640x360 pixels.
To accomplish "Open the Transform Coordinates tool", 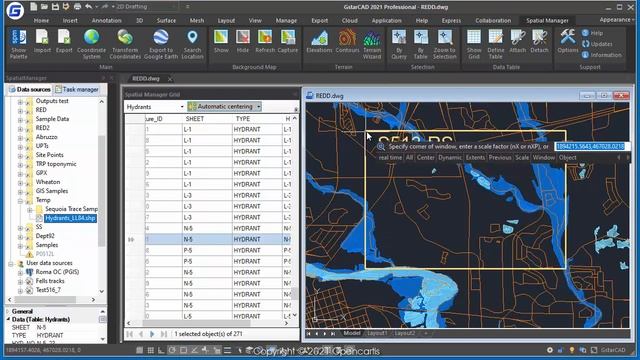I will 125,44.
